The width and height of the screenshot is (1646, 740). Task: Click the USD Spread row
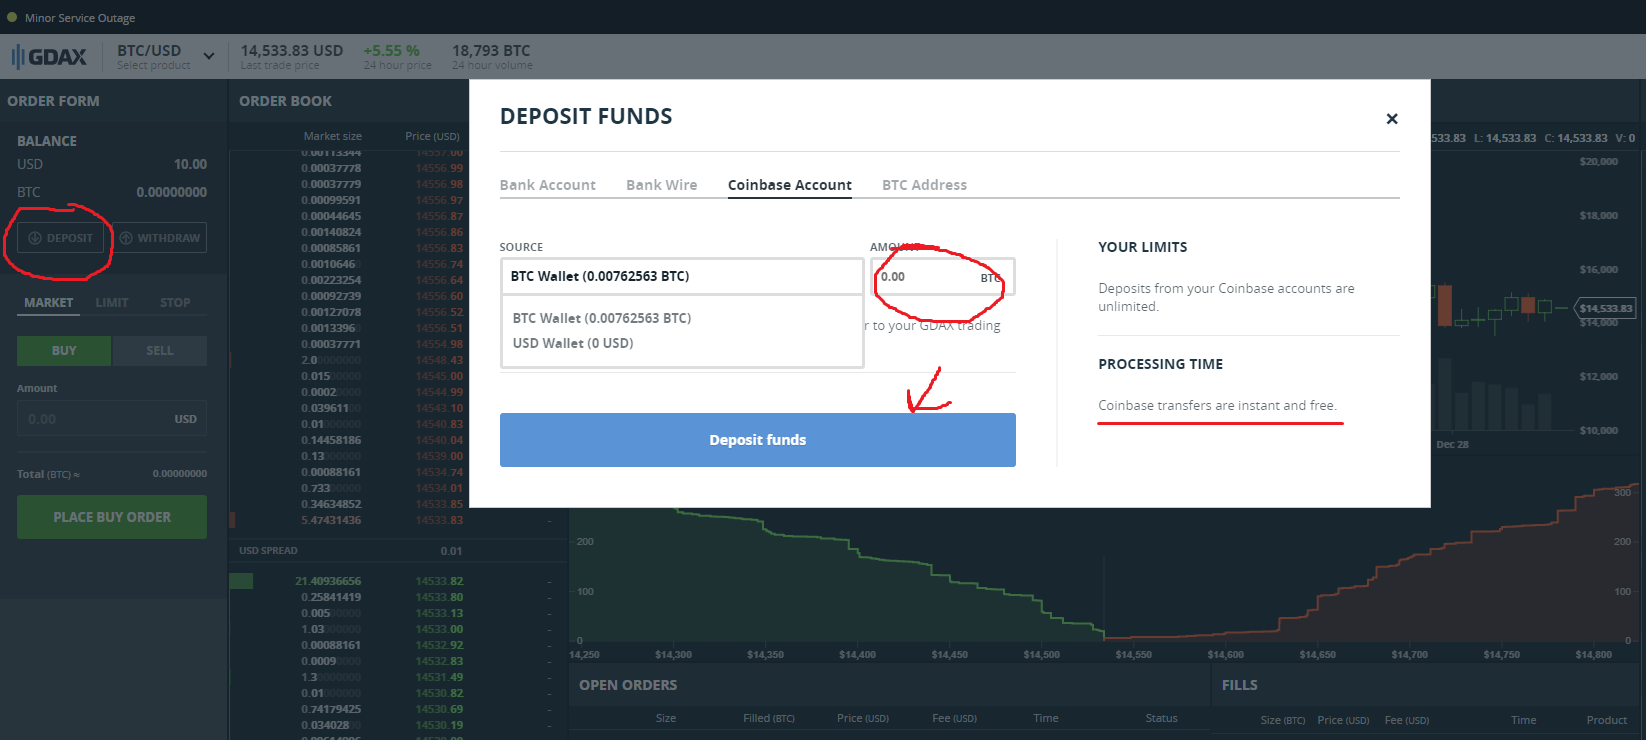(x=398, y=551)
